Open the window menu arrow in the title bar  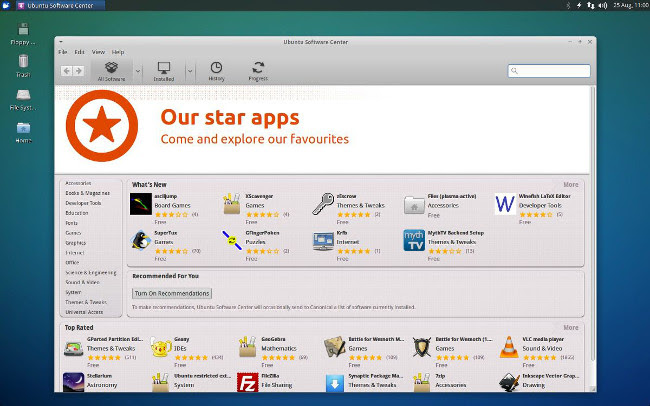[61, 42]
